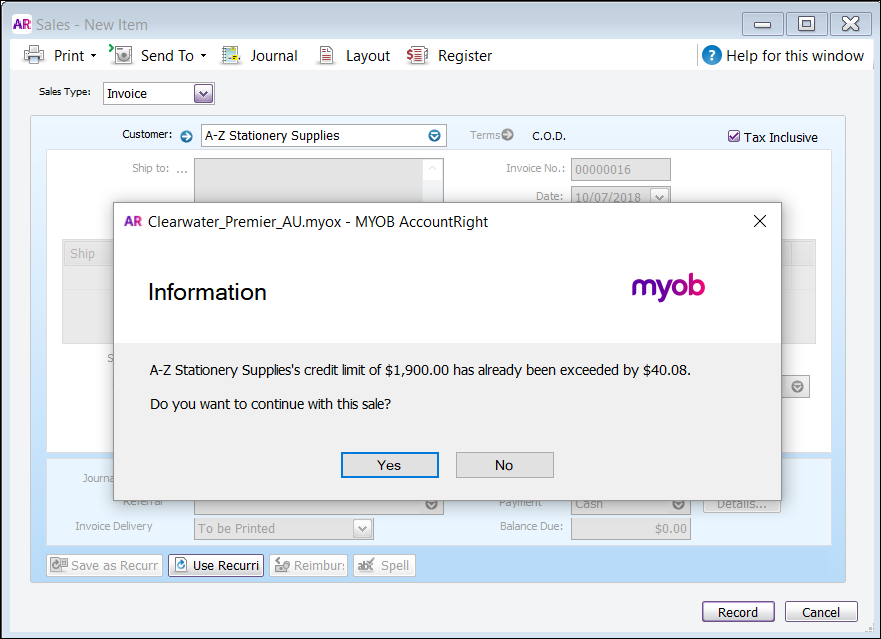Click the blue help question mark icon
The image size is (881, 639).
[711, 56]
